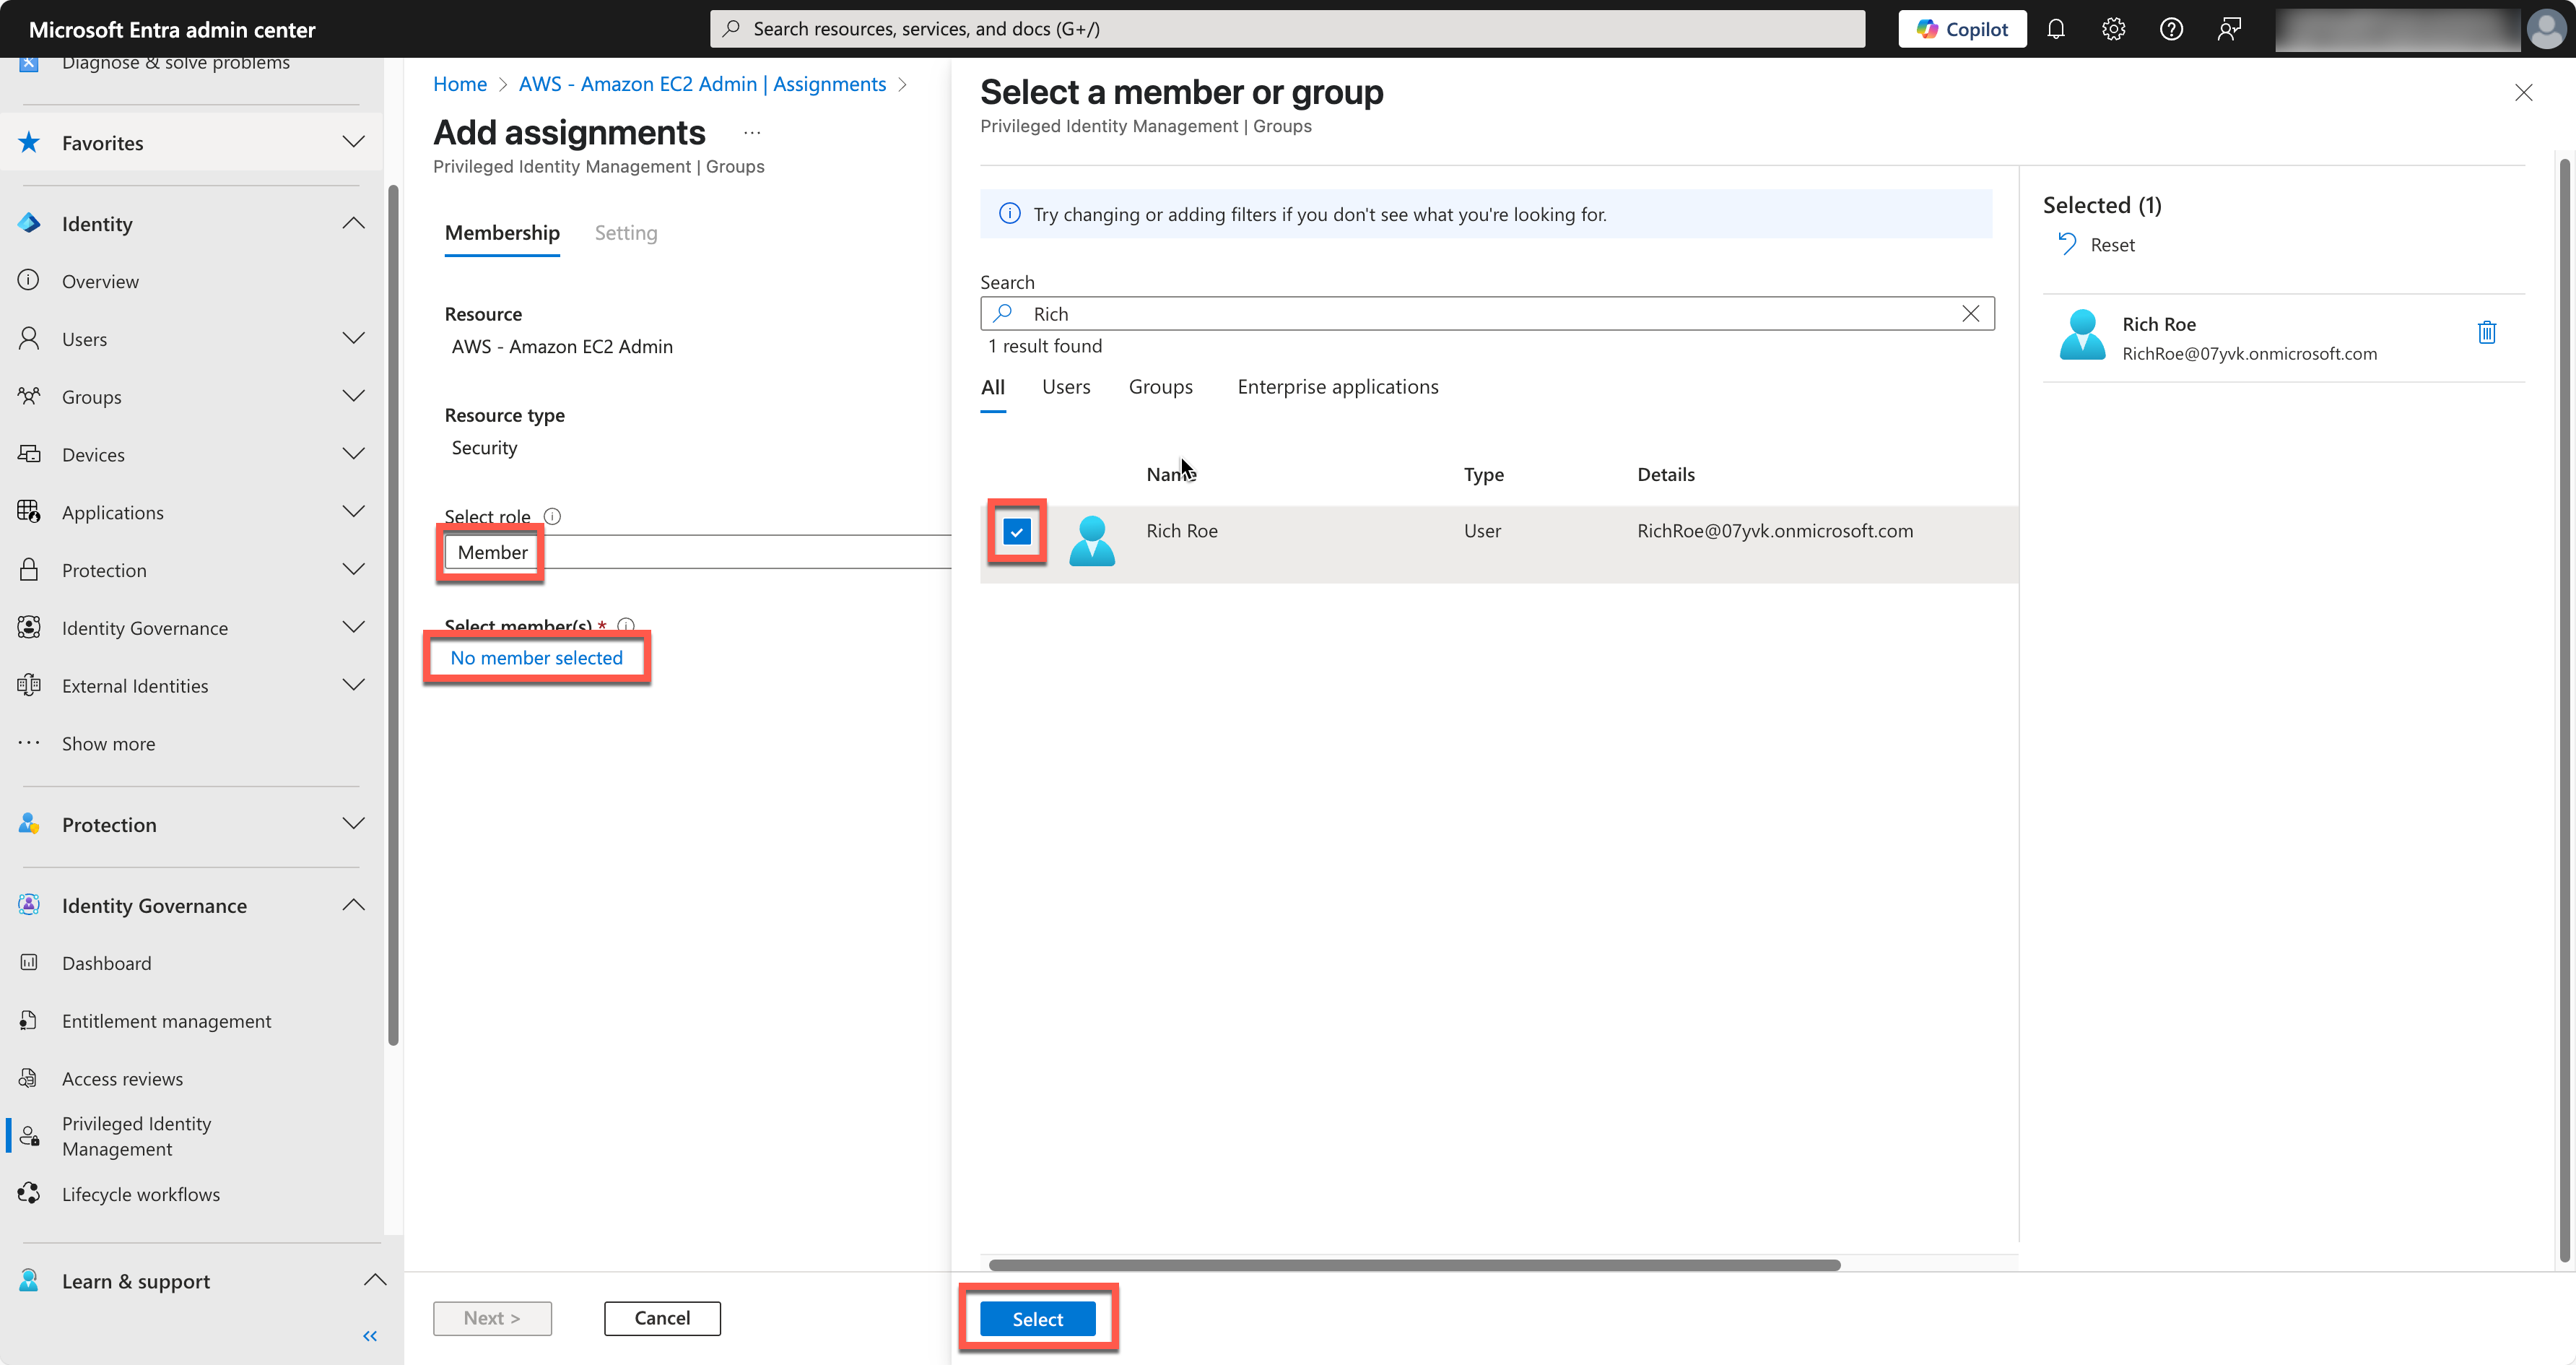Remove Rich Roe using the trash icon

point(2487,333)
